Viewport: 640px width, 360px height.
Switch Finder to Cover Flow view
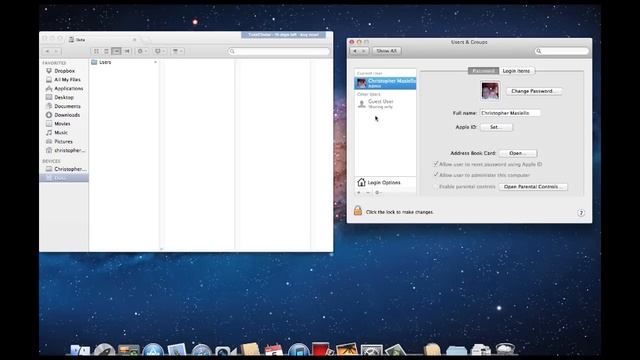(127, 51)
